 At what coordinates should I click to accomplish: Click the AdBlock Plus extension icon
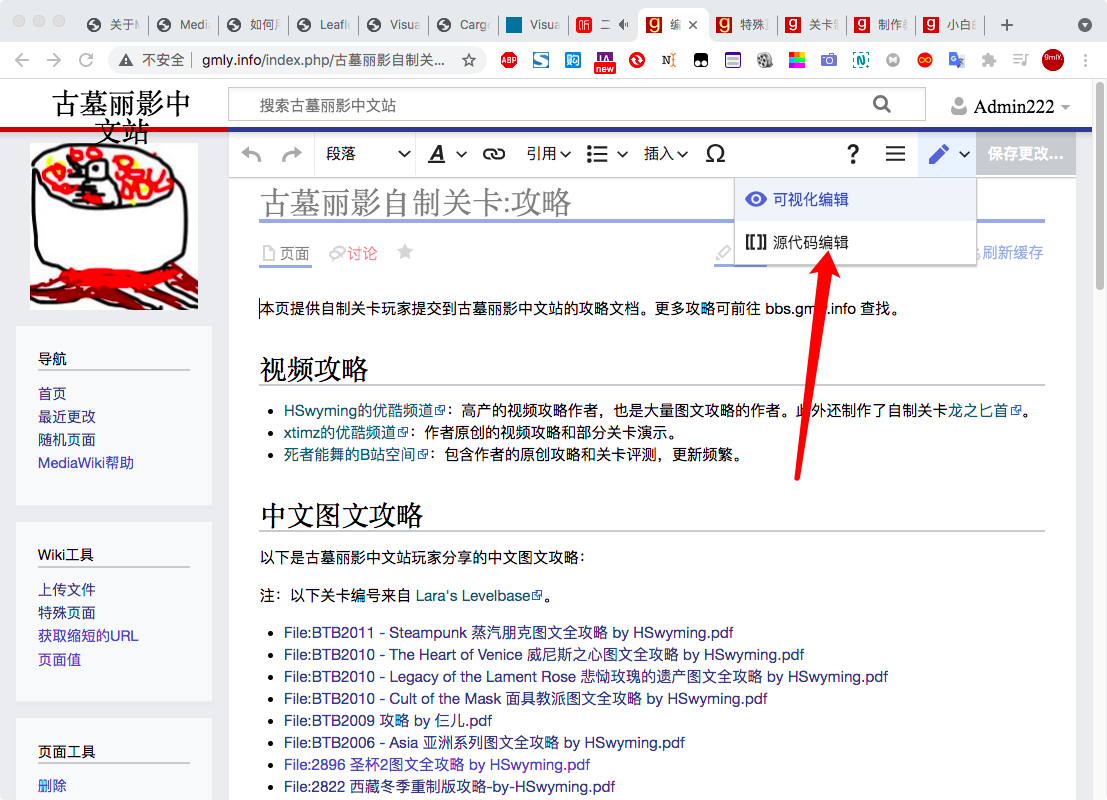pyautogui.click(x=509, y=60)
